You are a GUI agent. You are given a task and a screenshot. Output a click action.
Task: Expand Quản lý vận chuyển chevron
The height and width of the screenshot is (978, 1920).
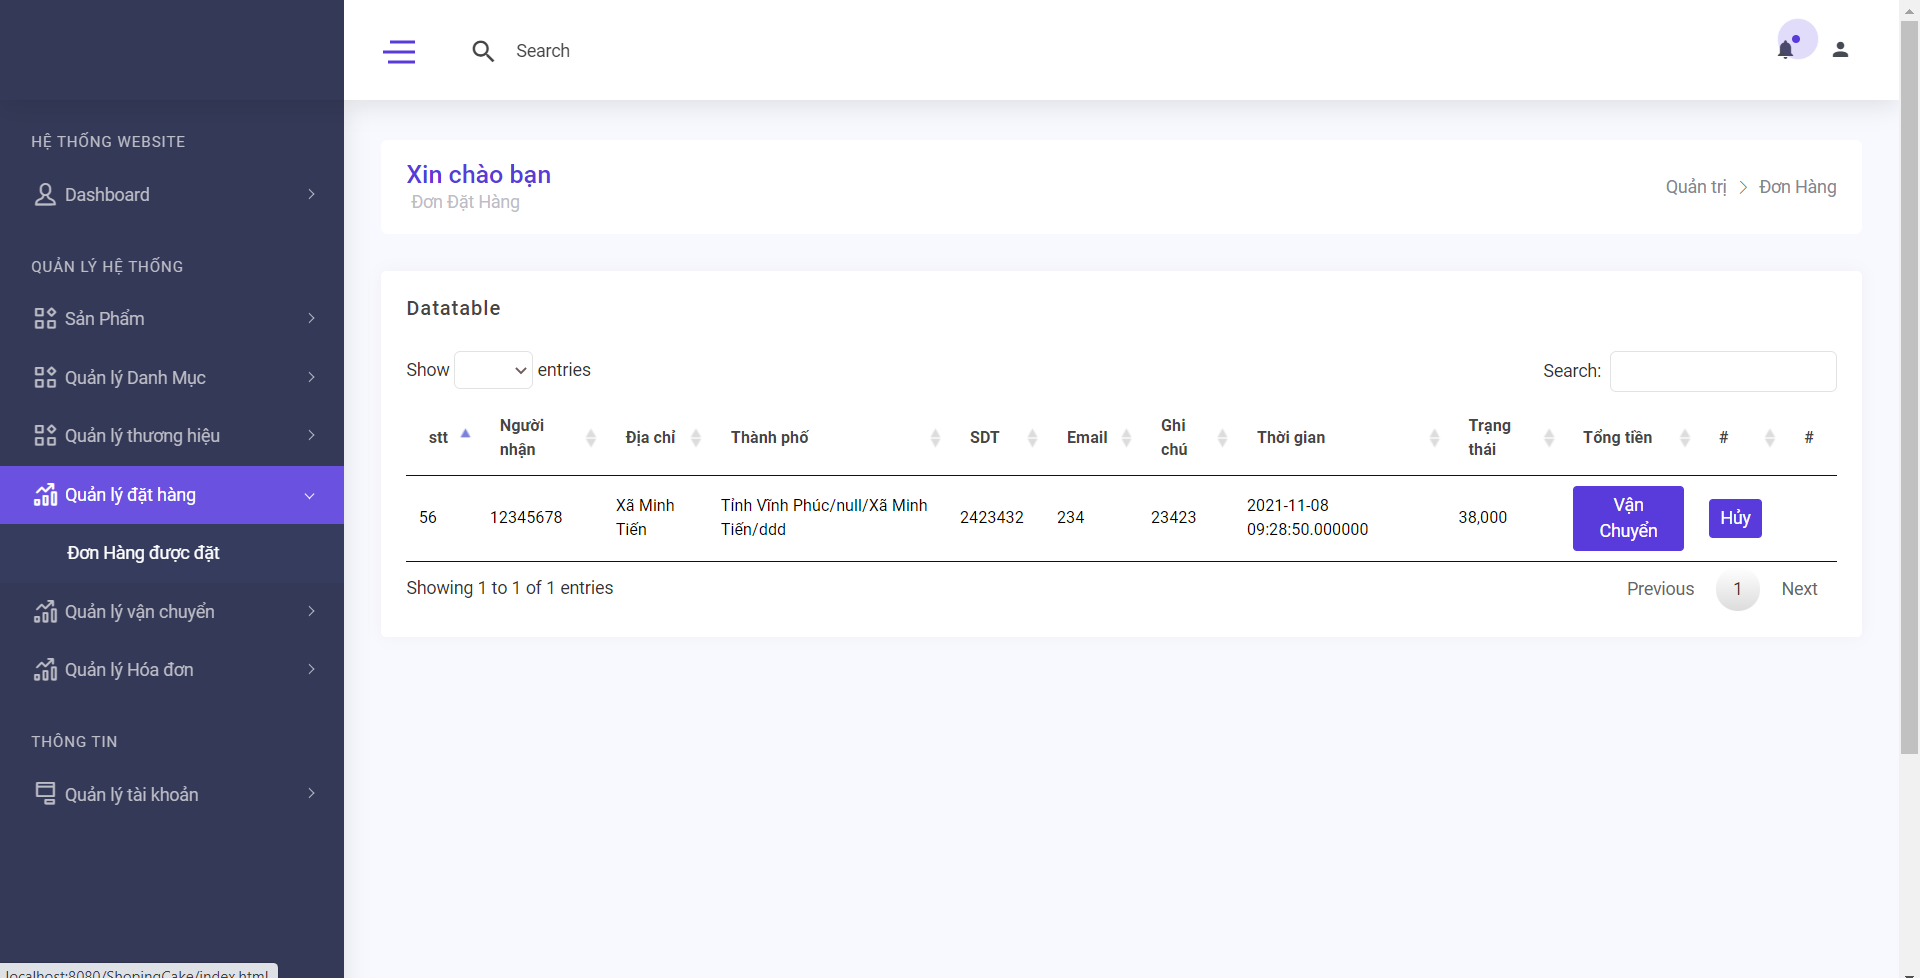pos(311,611)
